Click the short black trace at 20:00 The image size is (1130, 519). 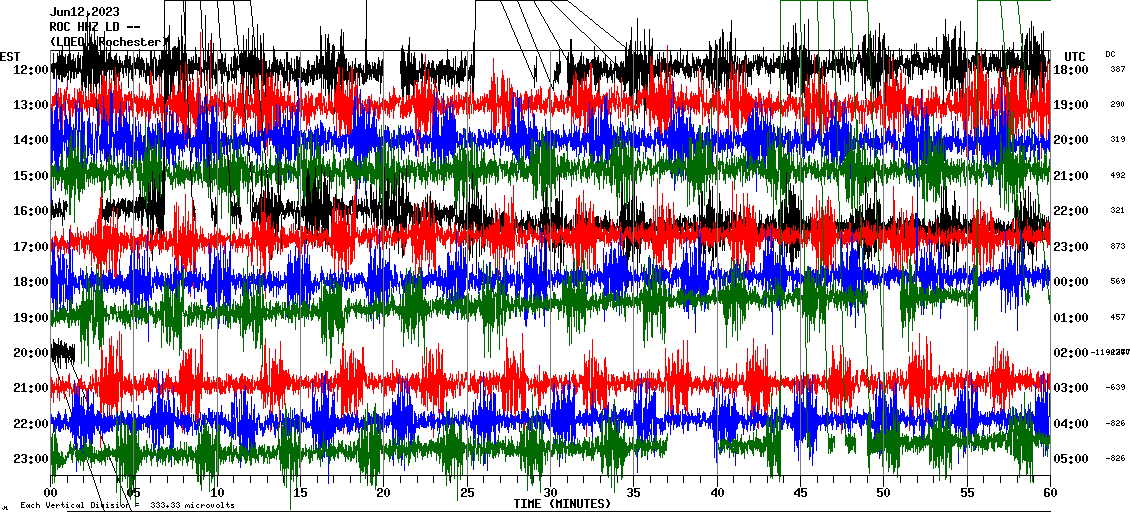tap(63, 351)
